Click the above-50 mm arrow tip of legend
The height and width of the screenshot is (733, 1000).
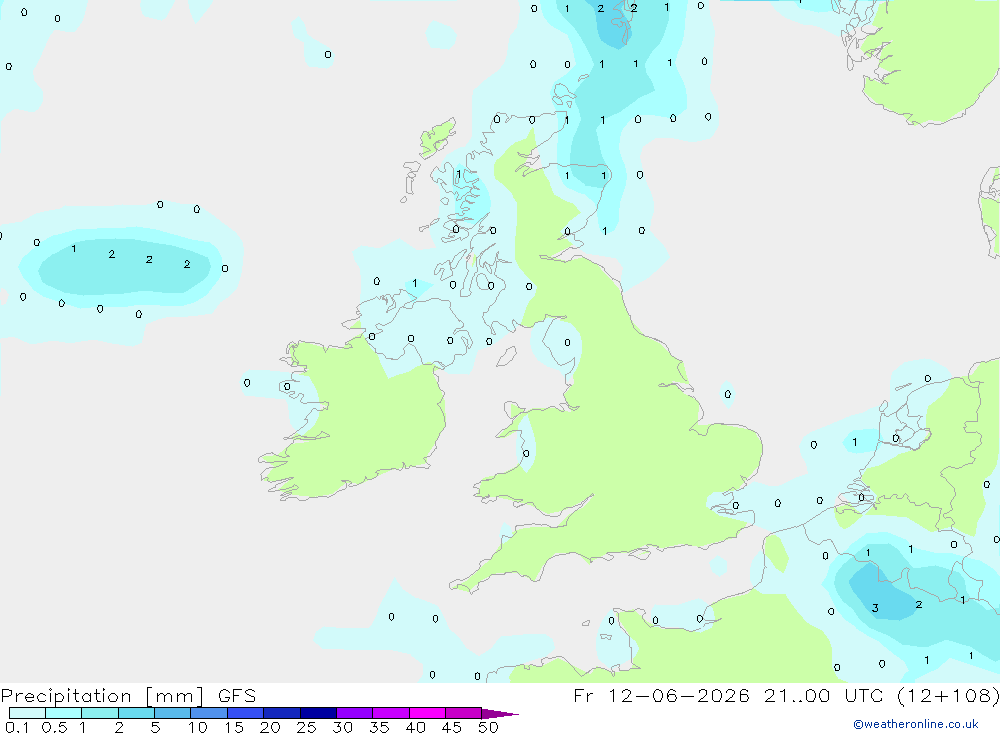(499, 714)
